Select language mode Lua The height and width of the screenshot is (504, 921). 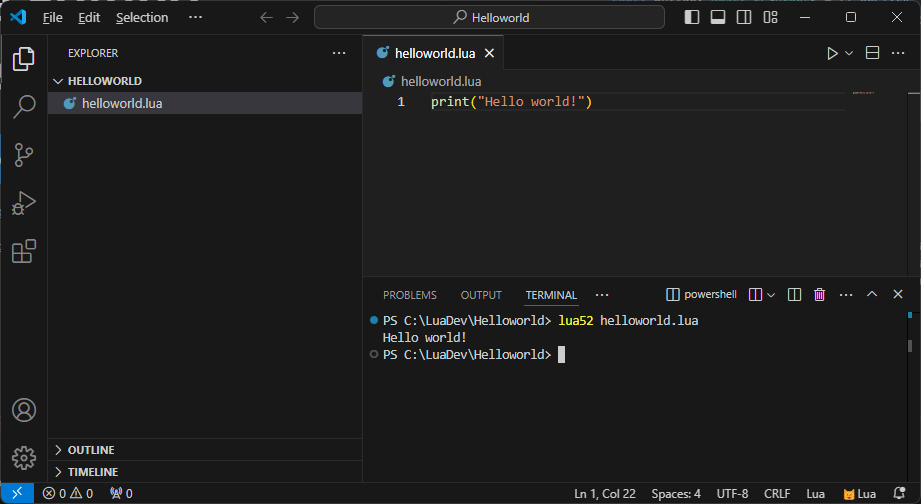pos(815,494)
